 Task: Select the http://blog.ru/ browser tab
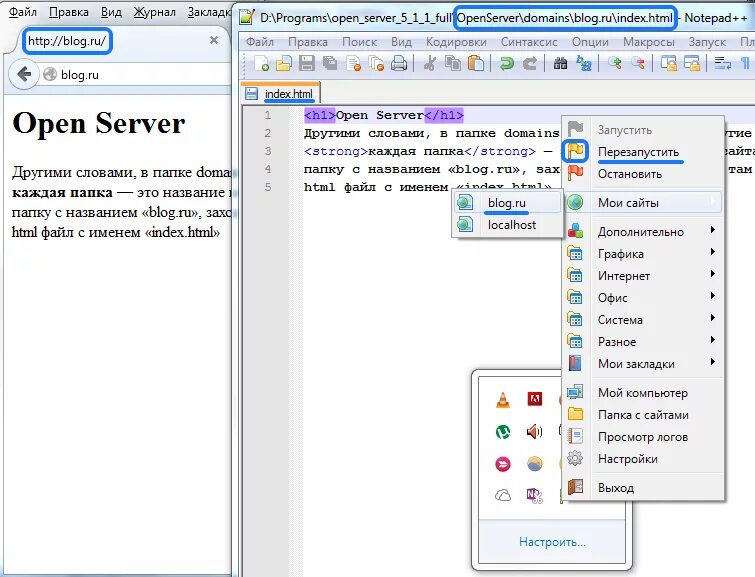click(x=118, y=40)
